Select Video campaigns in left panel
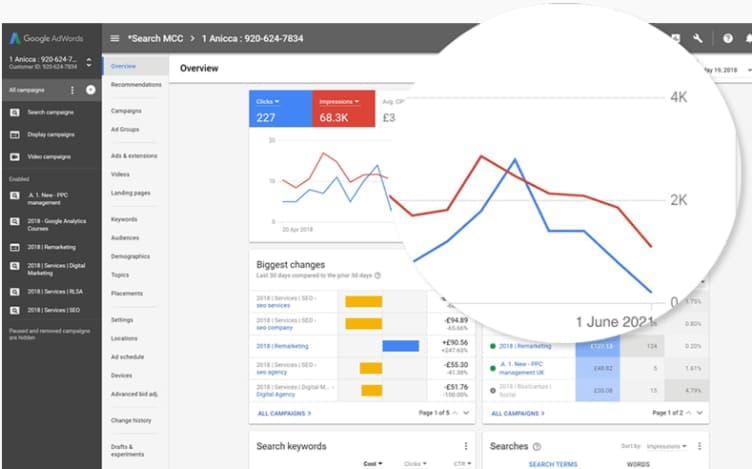This screenshot has height=469, width=752. tap(49, 157)
